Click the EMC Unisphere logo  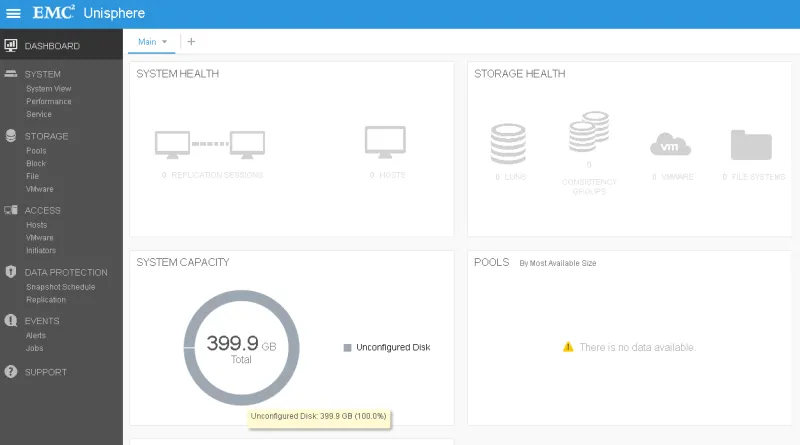pos(89,13)
